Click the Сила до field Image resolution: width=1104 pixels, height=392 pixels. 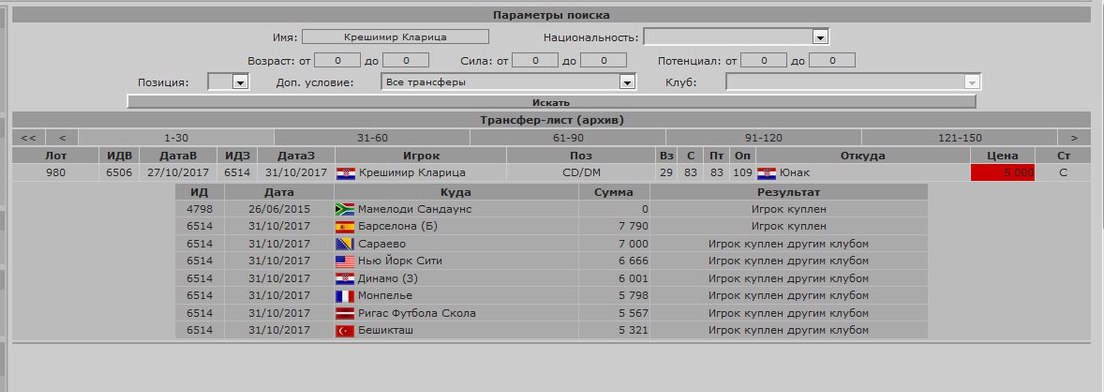click(603, 61)
